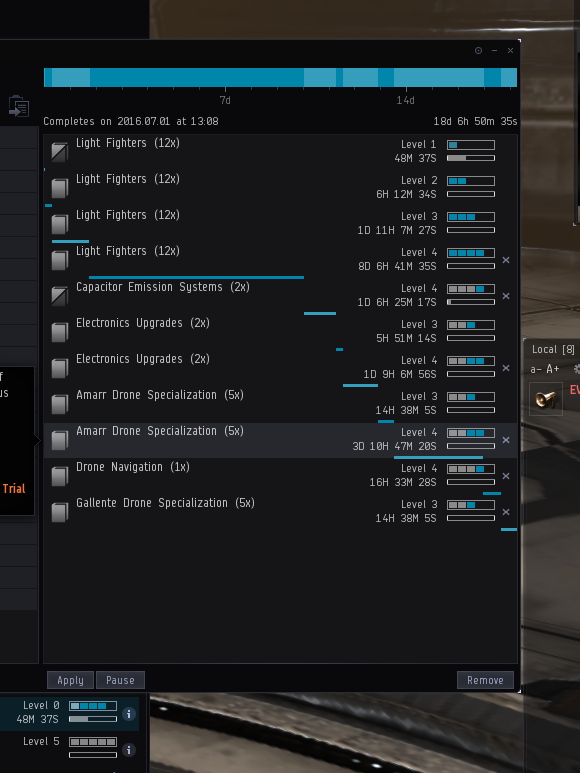Show info for Level 0 skill

click(129, 713)
